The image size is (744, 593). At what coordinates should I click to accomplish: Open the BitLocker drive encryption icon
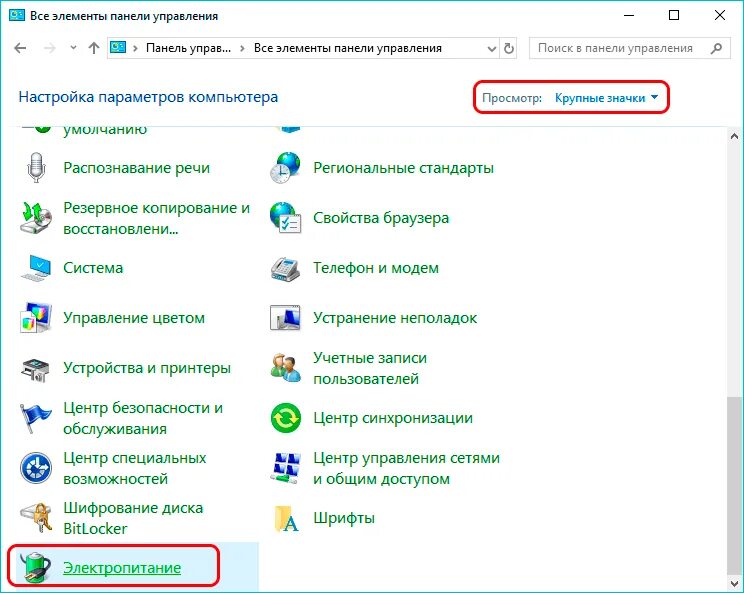click(x=36, y=518)
